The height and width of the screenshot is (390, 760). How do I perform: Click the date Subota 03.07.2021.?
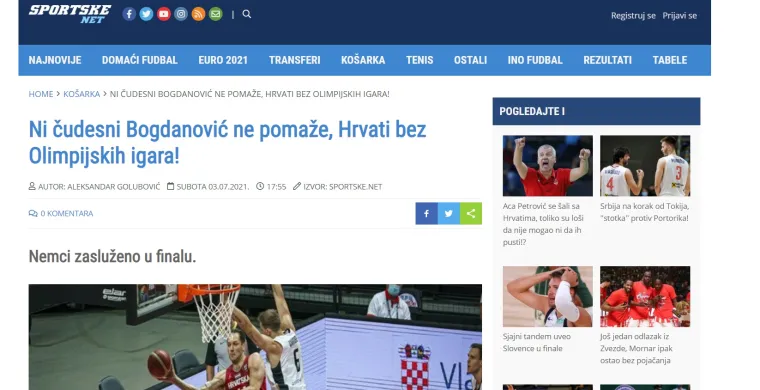pos(213,187)
